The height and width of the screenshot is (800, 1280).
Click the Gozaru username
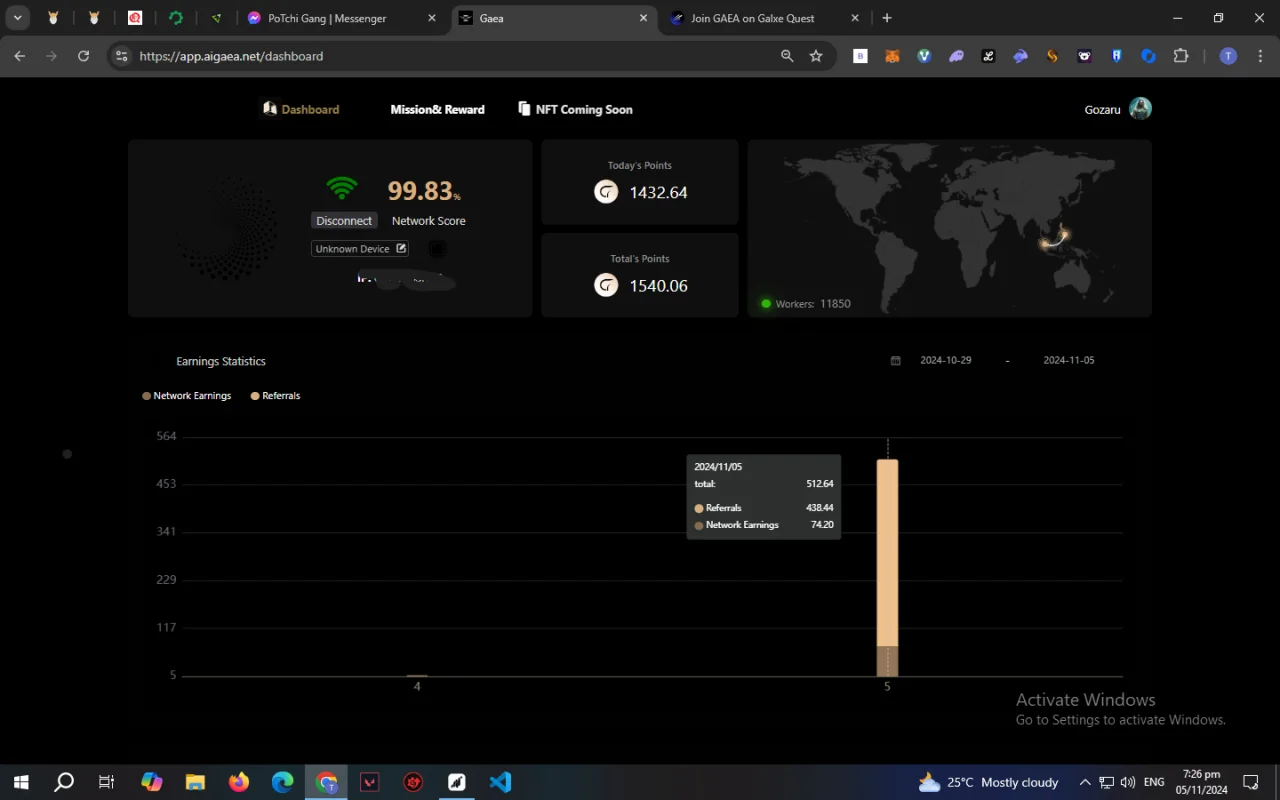point(1102,110)
